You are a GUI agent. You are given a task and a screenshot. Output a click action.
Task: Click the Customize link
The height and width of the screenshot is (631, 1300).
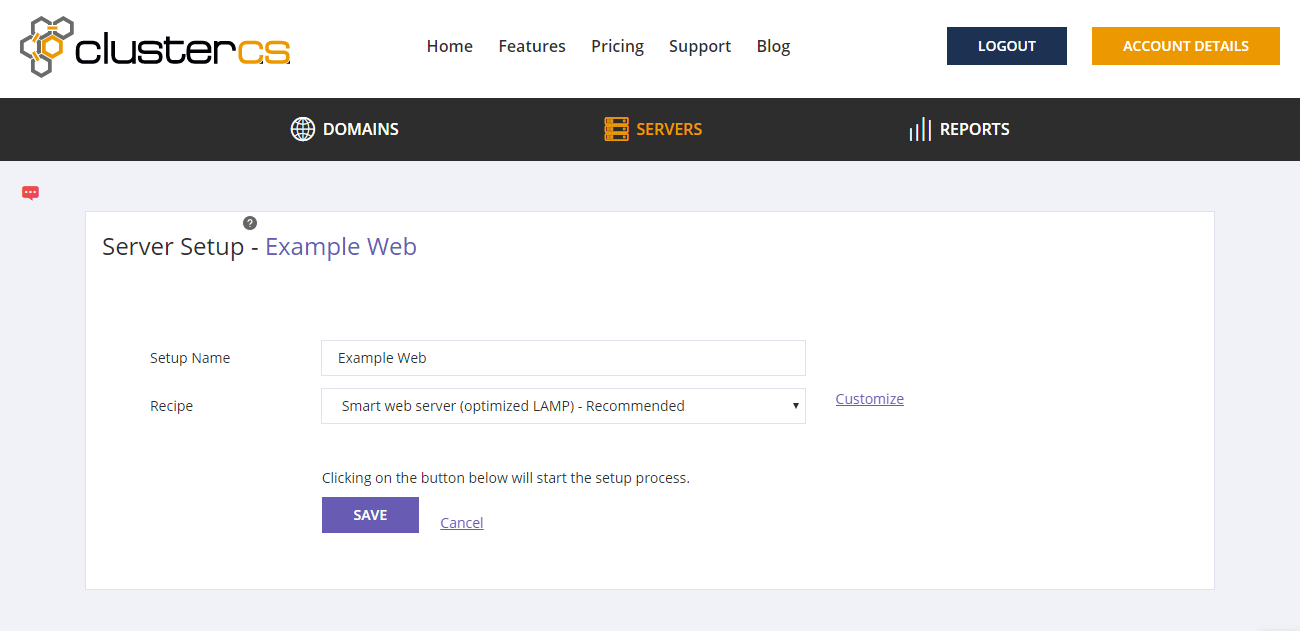point(869,399)
